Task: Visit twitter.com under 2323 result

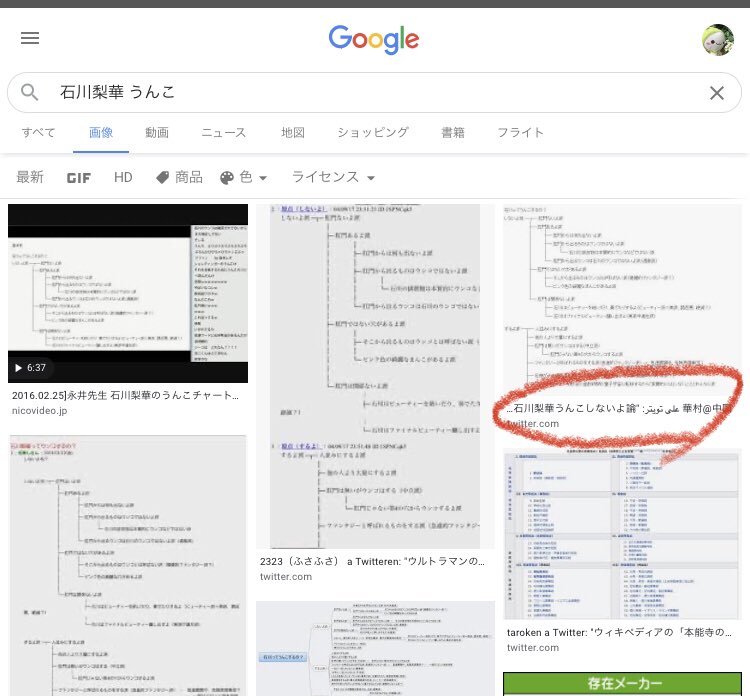Action: click(x=286, y=577)
